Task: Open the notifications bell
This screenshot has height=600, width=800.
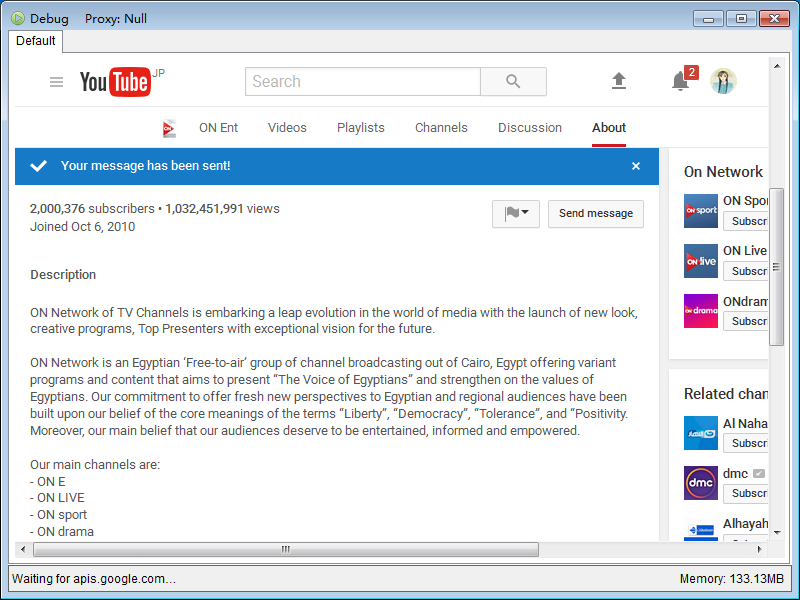Action: (x=680, y=81)
